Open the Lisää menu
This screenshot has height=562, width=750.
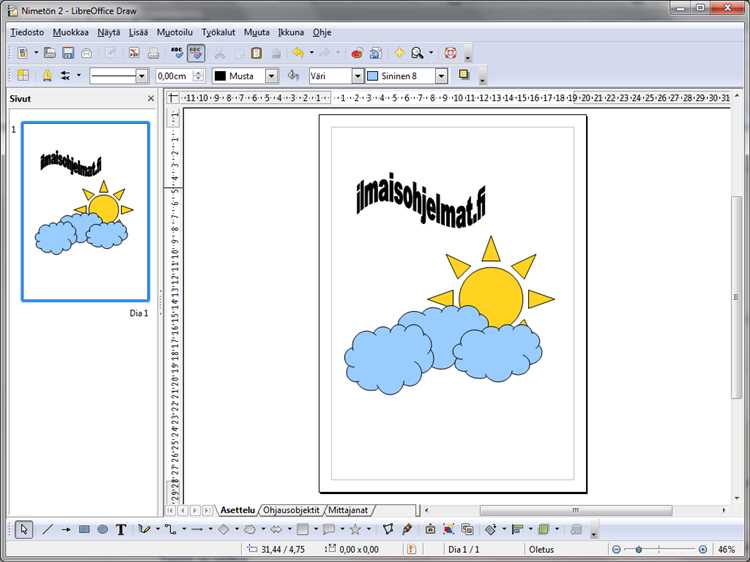(x=138, y=33)
